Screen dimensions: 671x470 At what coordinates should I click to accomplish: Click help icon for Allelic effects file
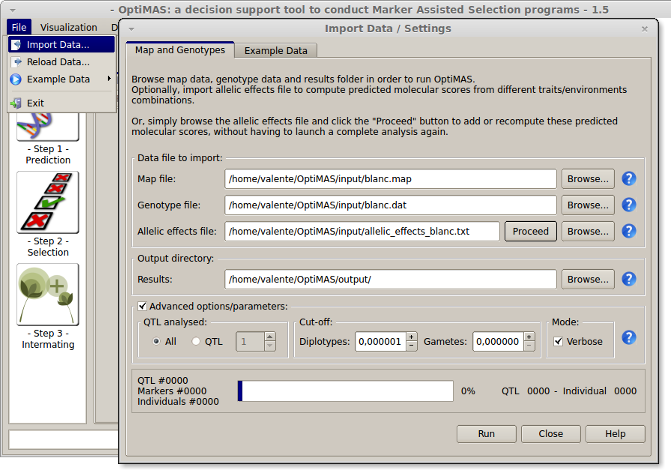[x=629, y=231]
